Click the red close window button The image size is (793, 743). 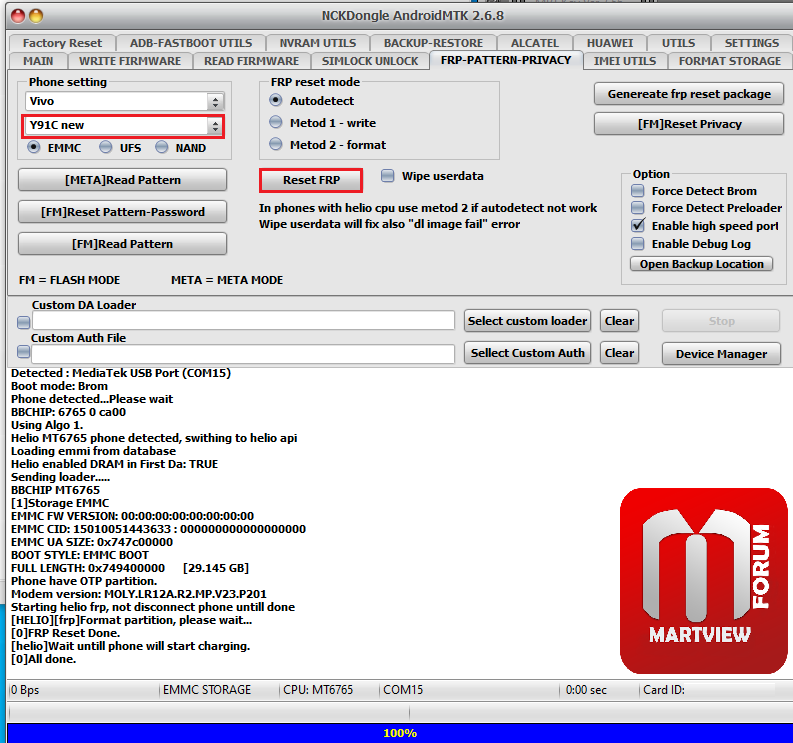pyautogui.click(x=18, y=16)
